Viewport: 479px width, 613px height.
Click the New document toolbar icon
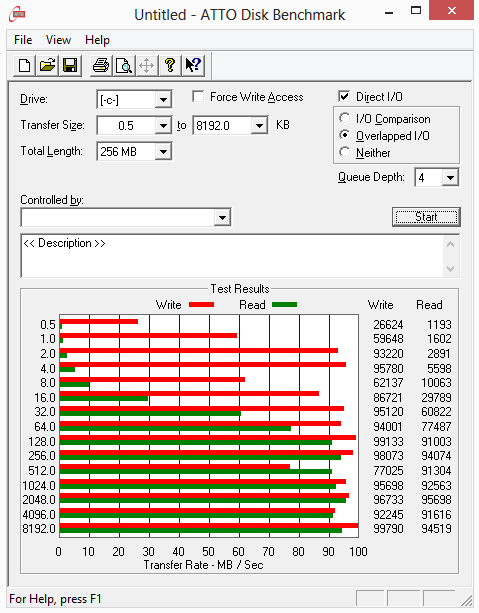pos(24,65)
